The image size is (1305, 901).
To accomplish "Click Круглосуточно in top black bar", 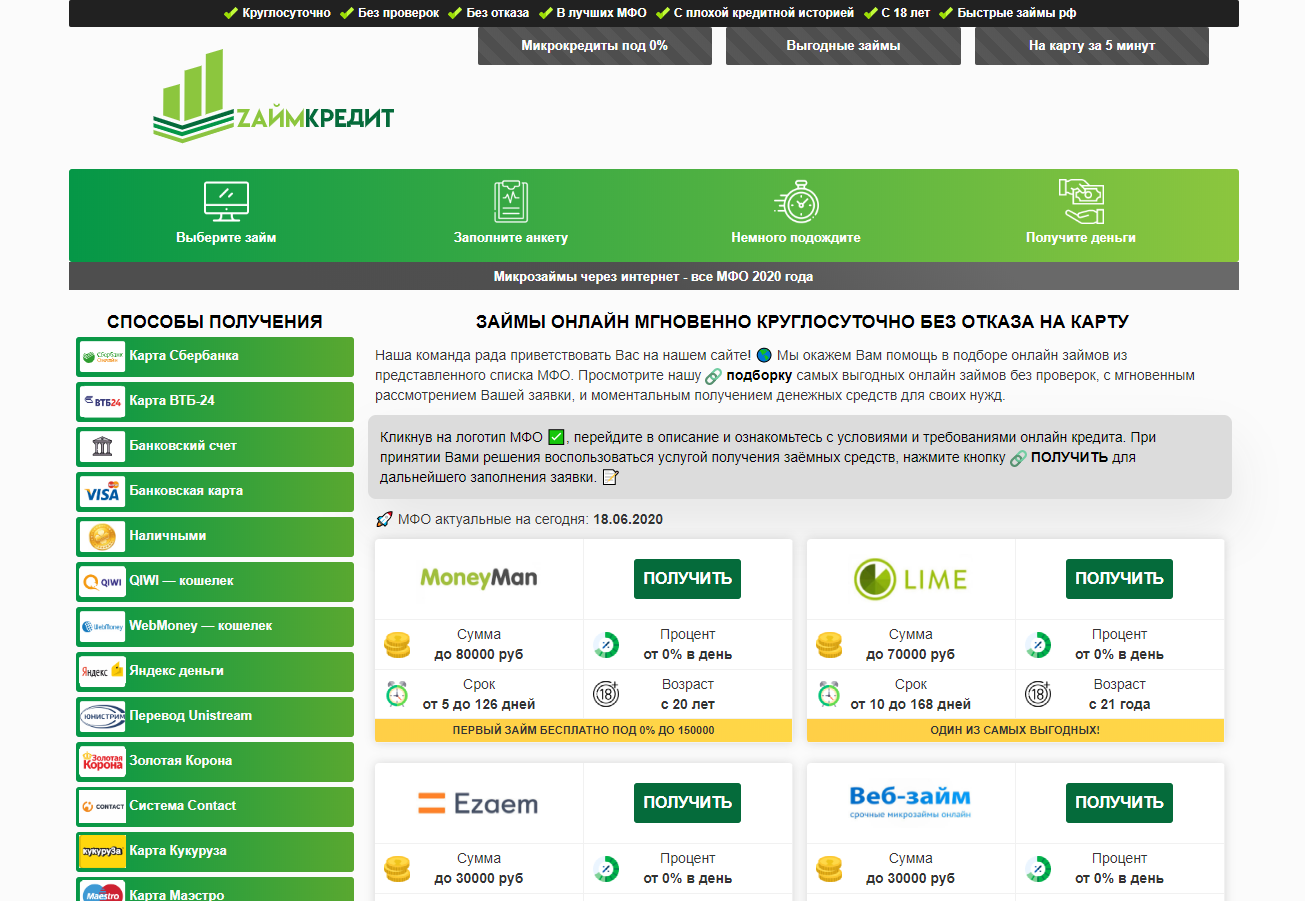I will (286, 14).
